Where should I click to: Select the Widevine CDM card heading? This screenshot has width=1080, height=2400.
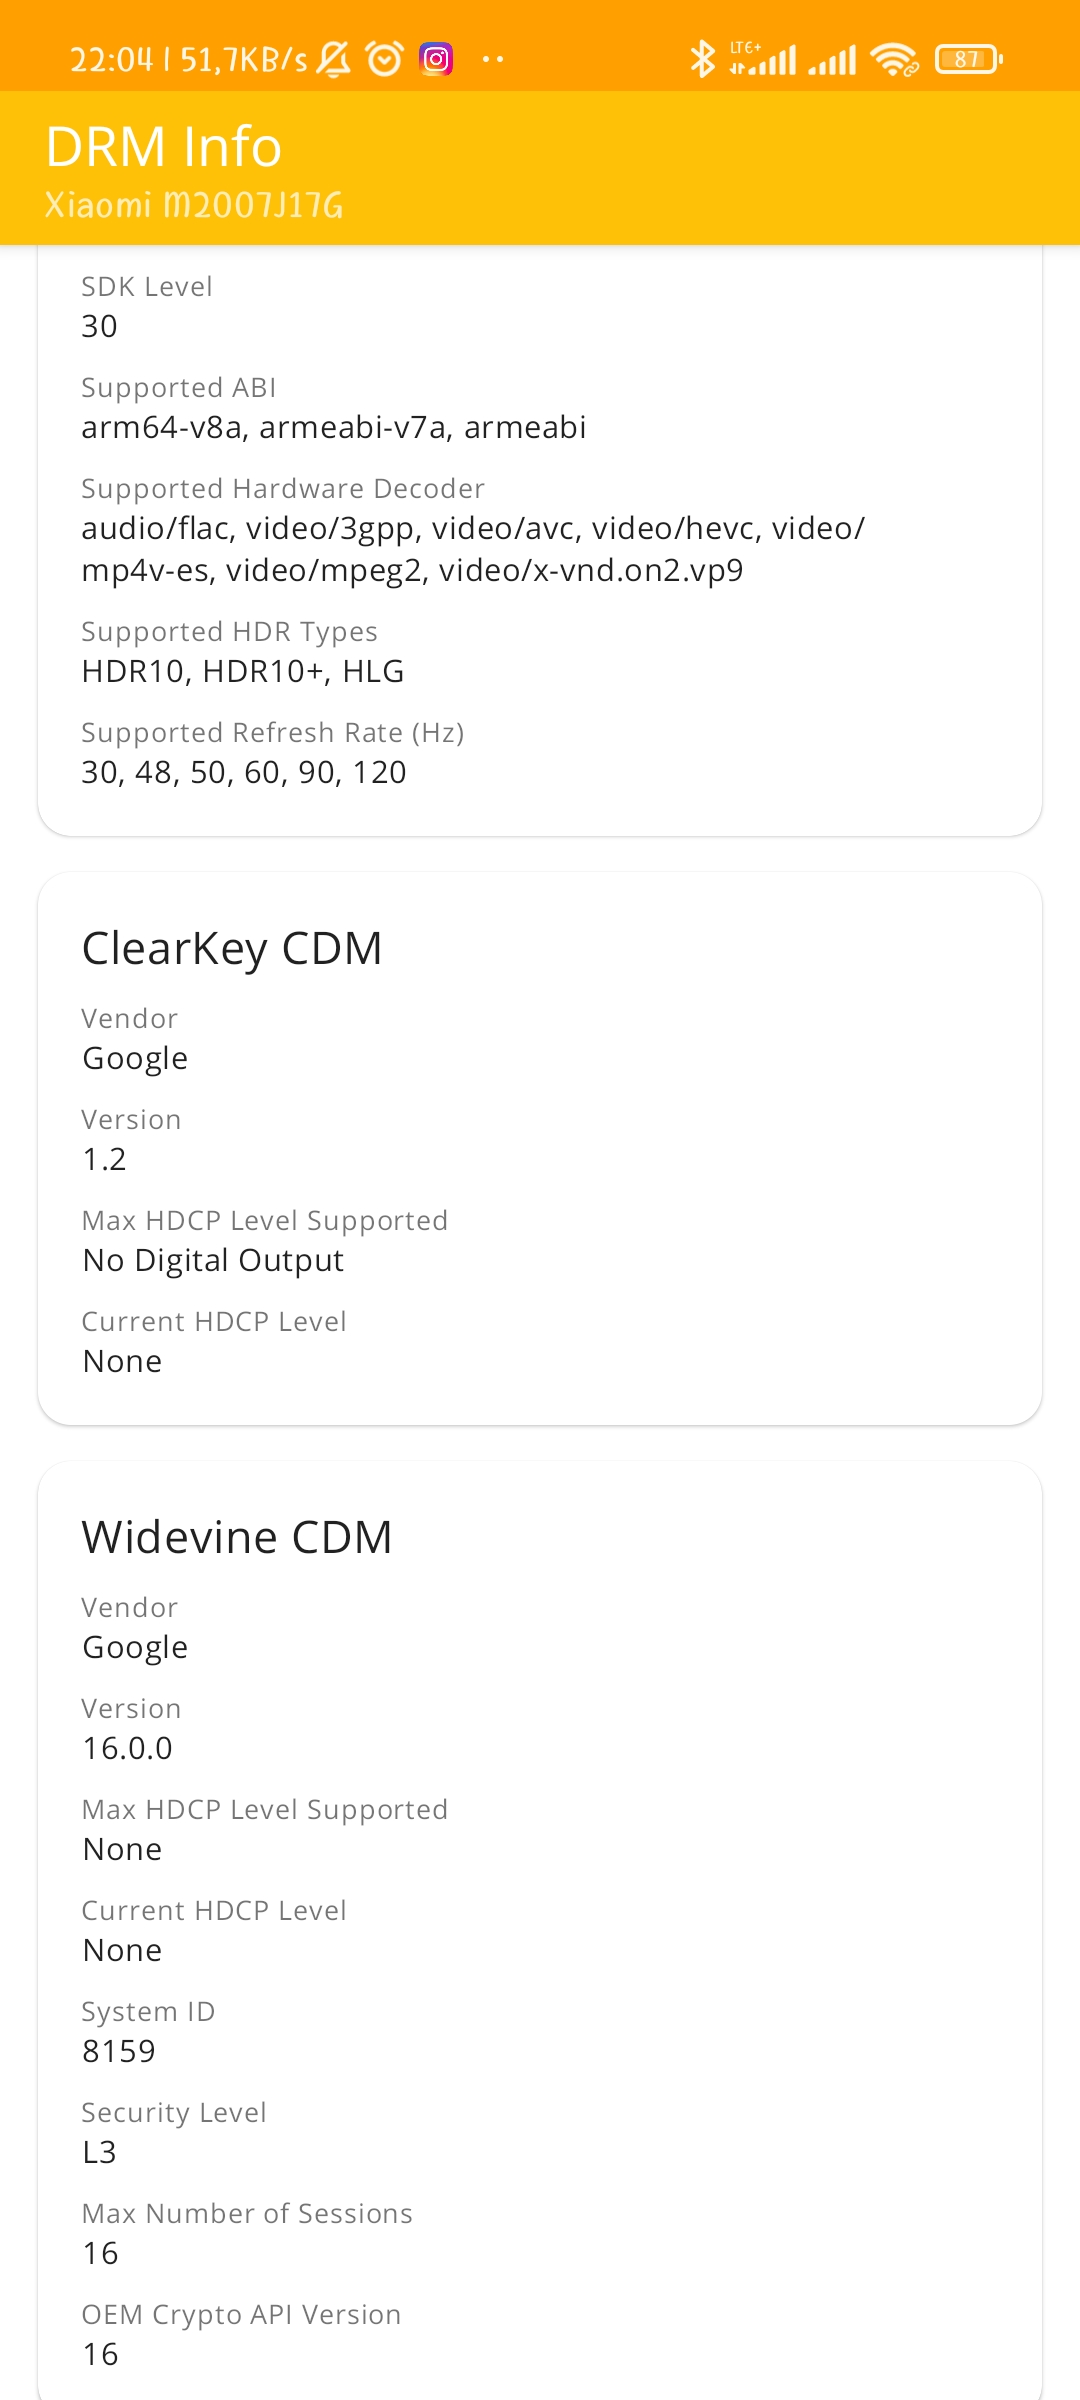237,1537
